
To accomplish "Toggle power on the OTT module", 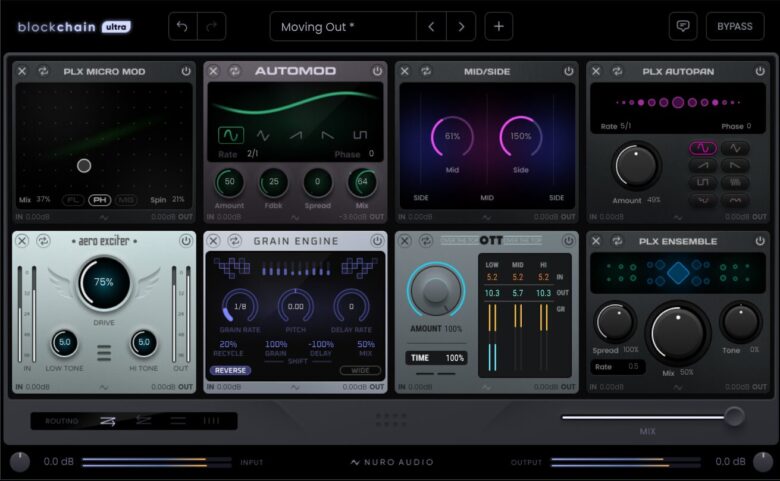I will [x=569, y=240].
